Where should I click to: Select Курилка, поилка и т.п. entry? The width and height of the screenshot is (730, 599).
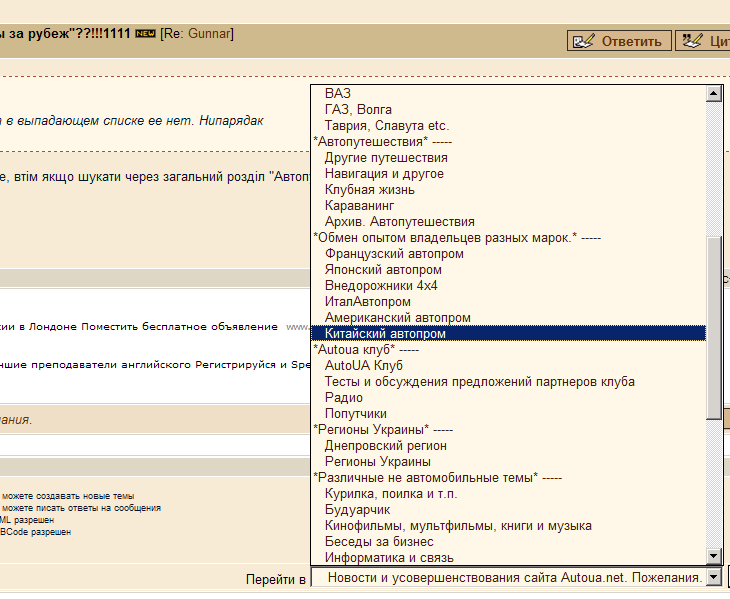pos(391,493)
